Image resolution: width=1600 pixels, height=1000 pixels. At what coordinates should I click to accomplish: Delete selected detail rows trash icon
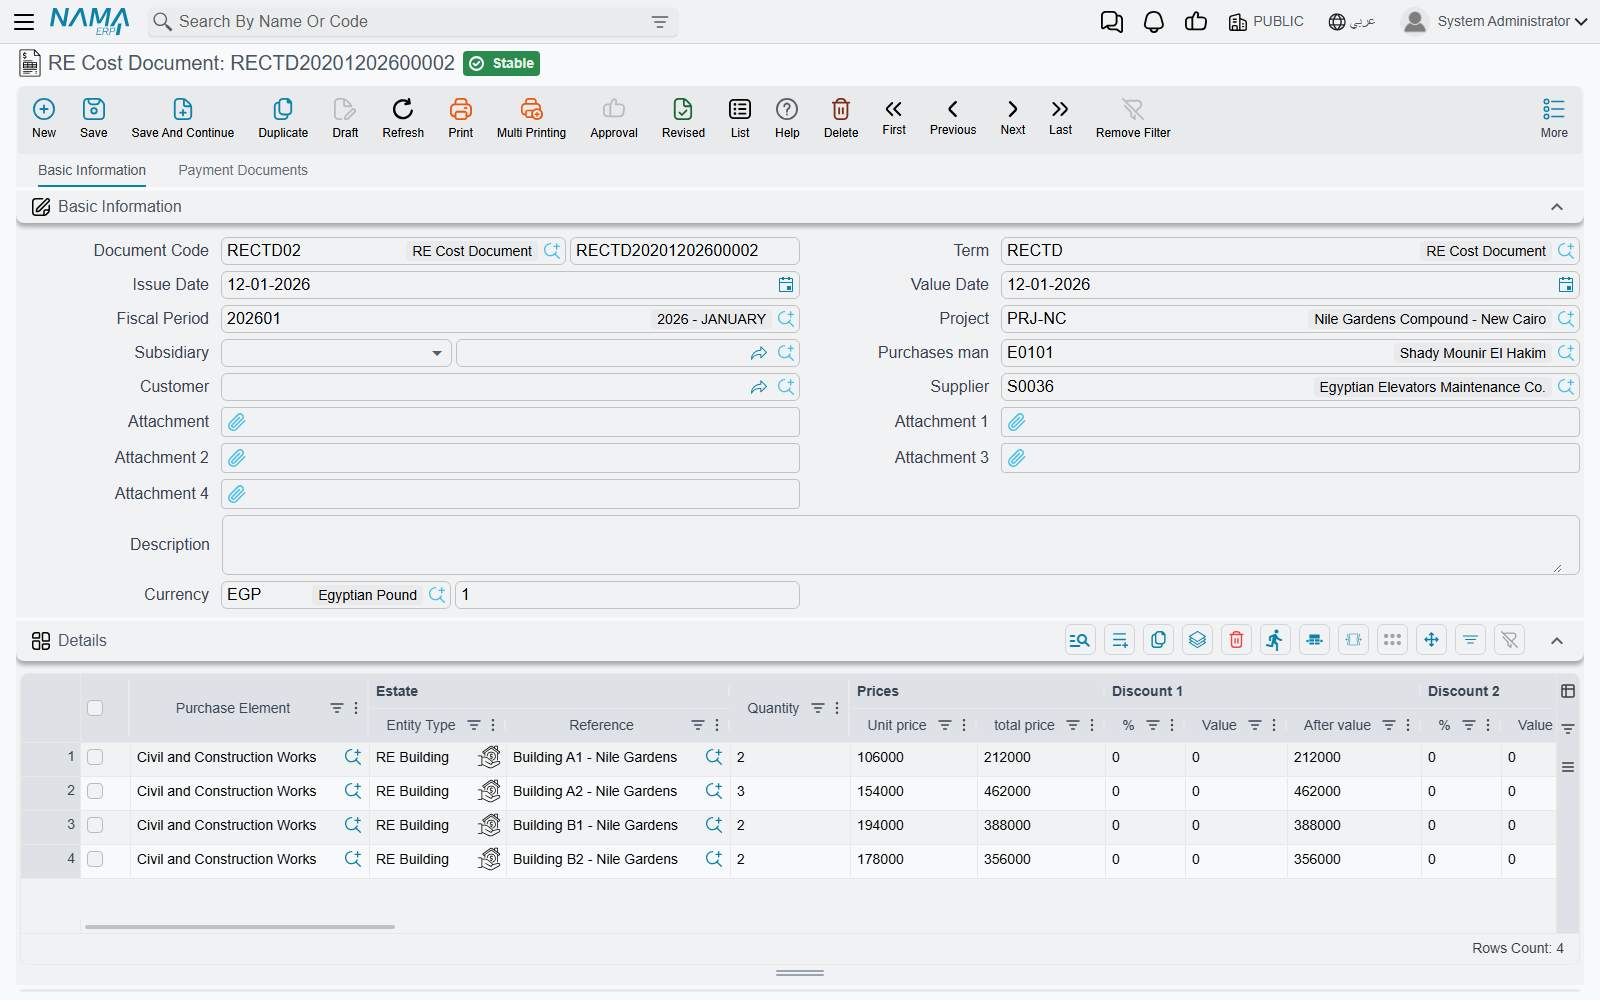click(1237, 640)
